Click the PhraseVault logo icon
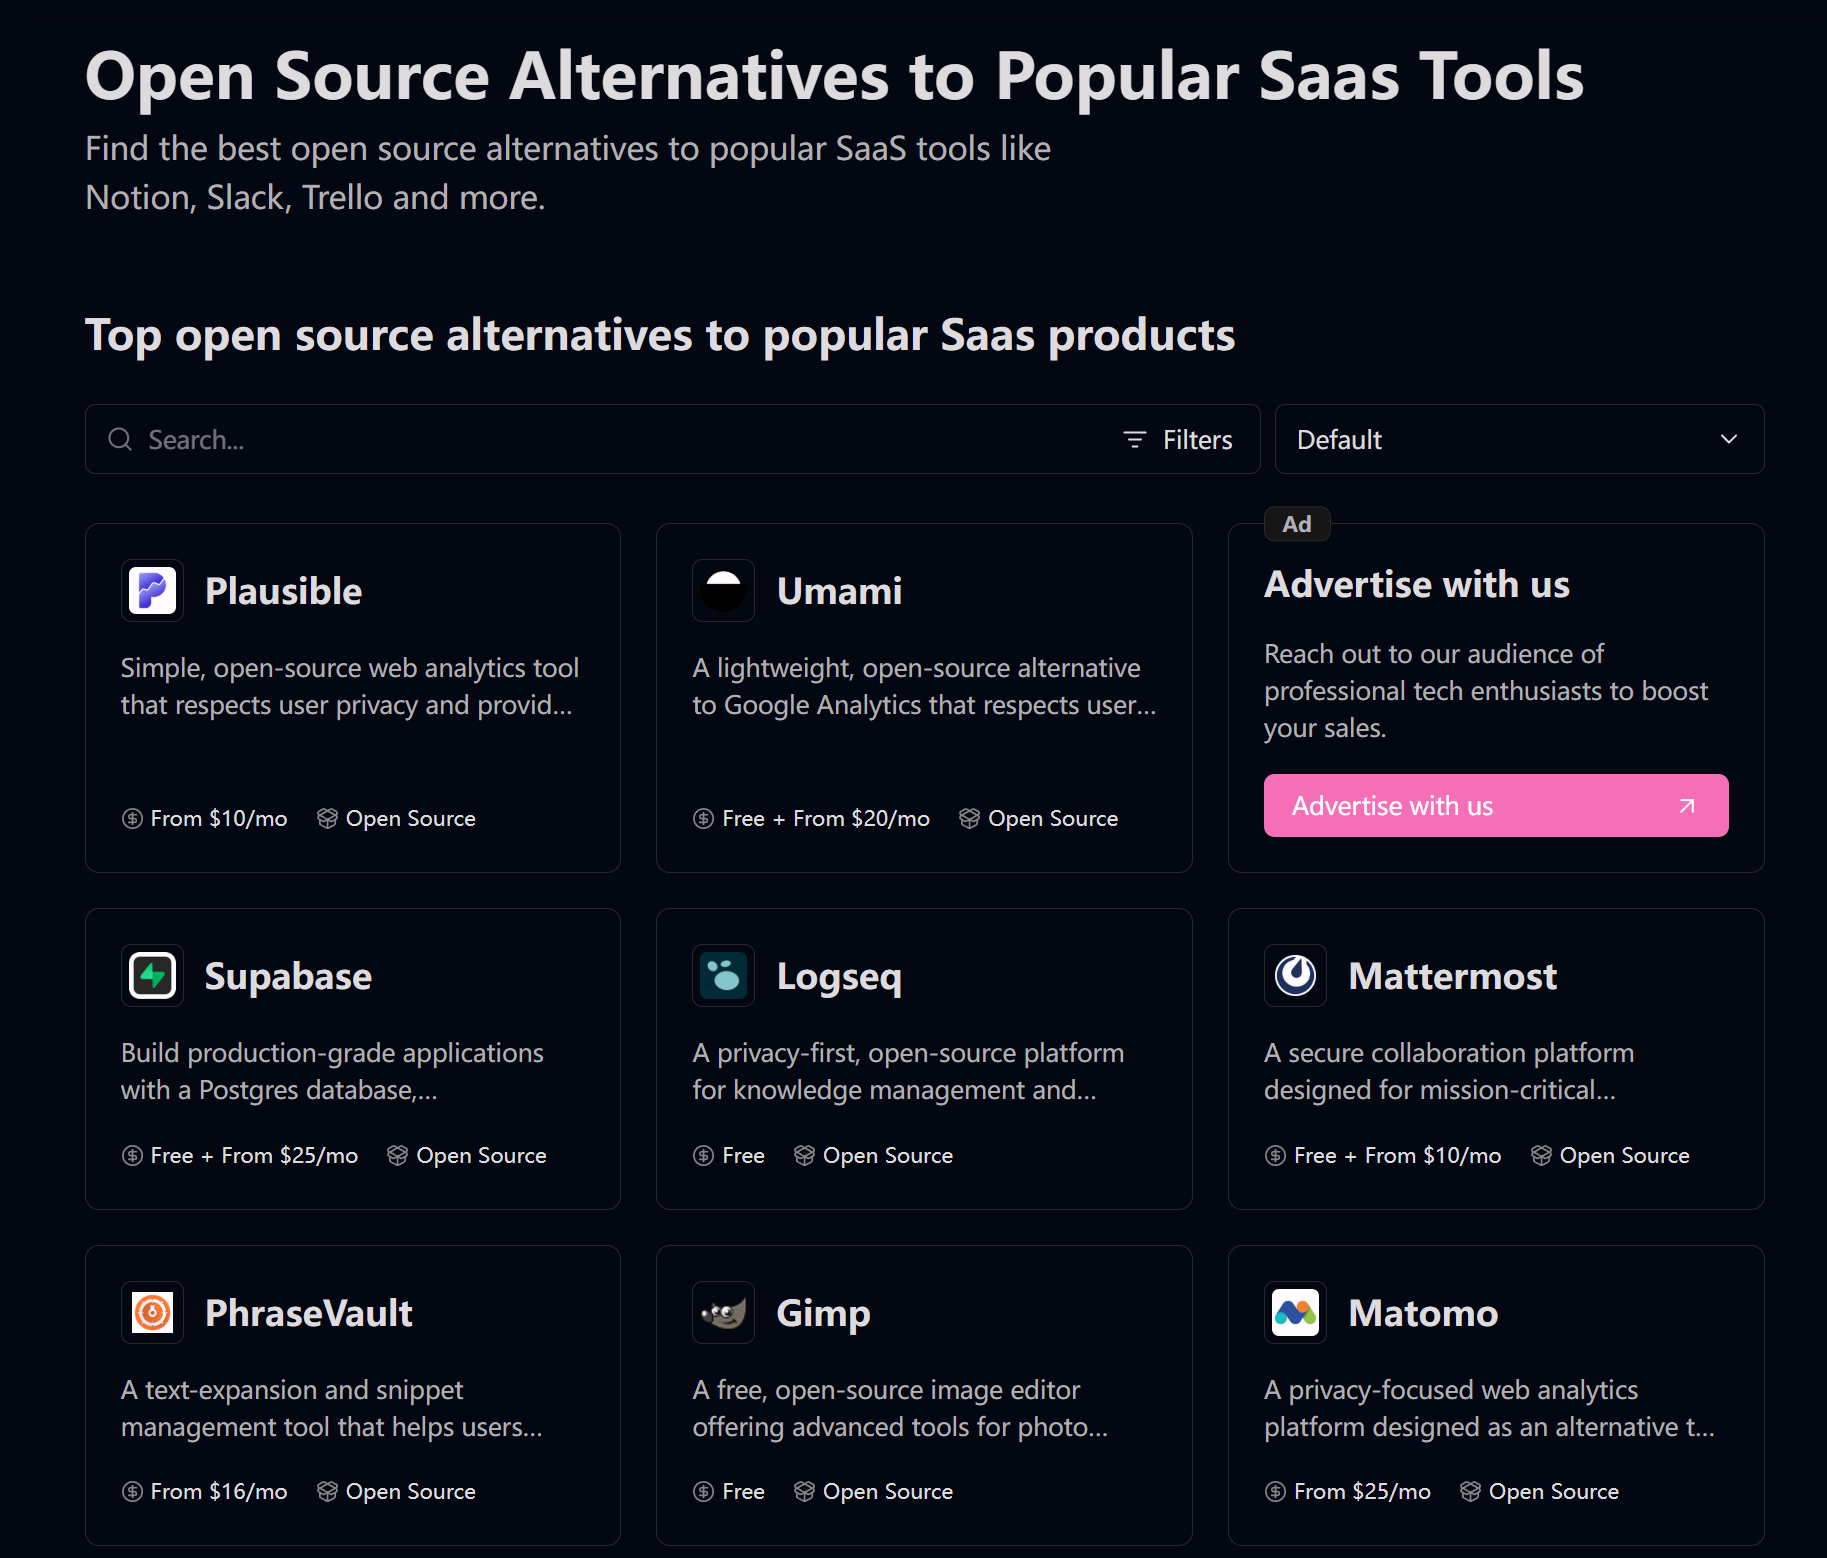The height and width of the screenshot is (1558, 1827). (x=152, y=1313)
